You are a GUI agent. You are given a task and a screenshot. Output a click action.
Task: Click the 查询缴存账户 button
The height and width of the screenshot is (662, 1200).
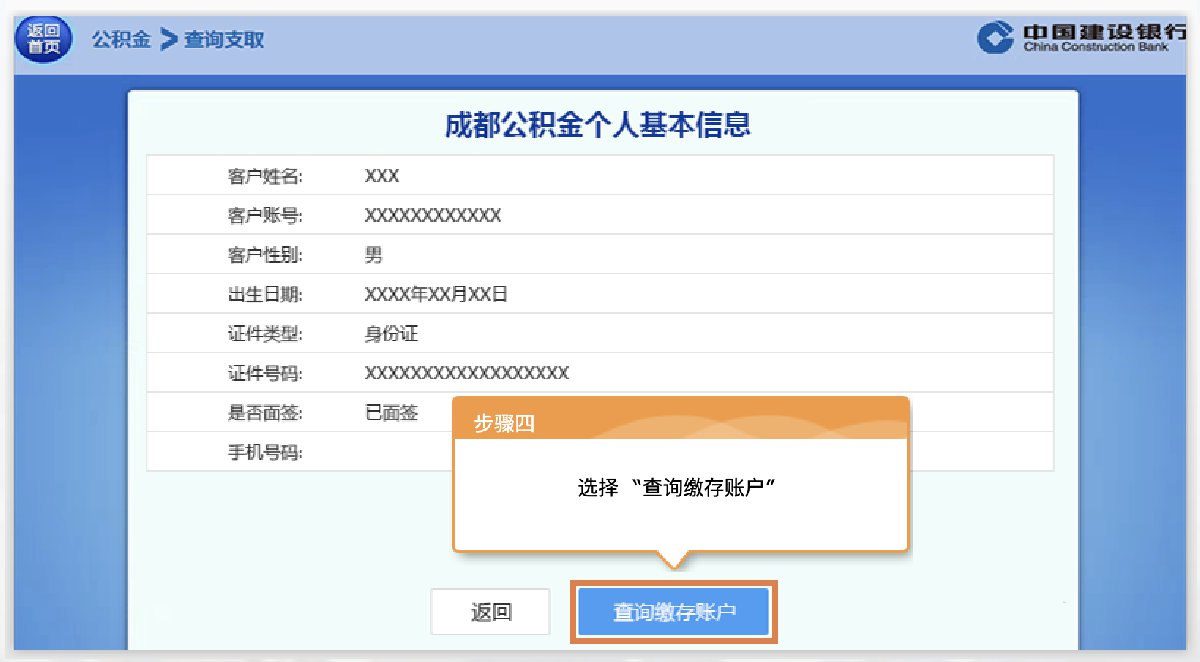tap(672, 611)
